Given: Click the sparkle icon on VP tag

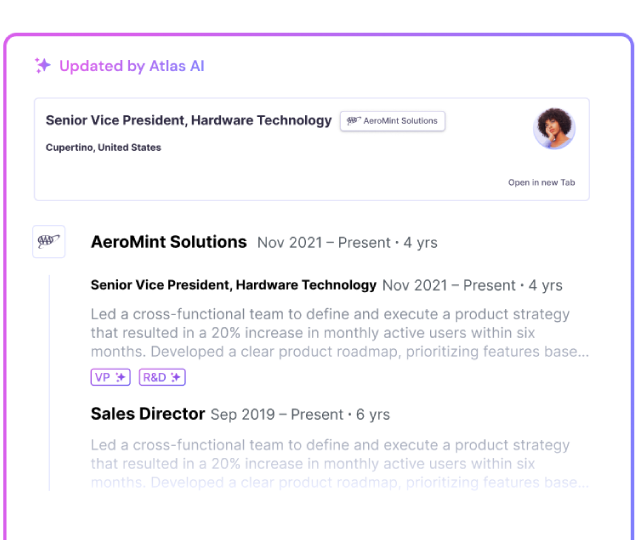Looking at the screenshot, I should coord(121,377).
